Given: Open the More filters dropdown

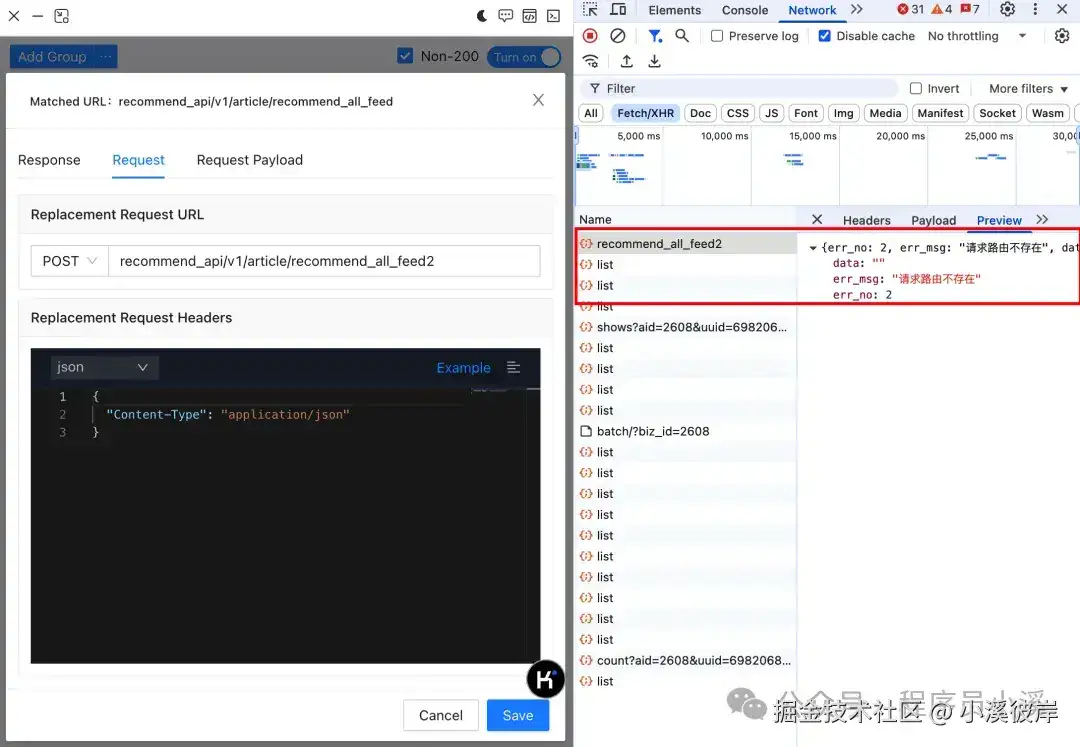Looking at the screenshot, I should pyautogui.click(x=1028, y=88).
